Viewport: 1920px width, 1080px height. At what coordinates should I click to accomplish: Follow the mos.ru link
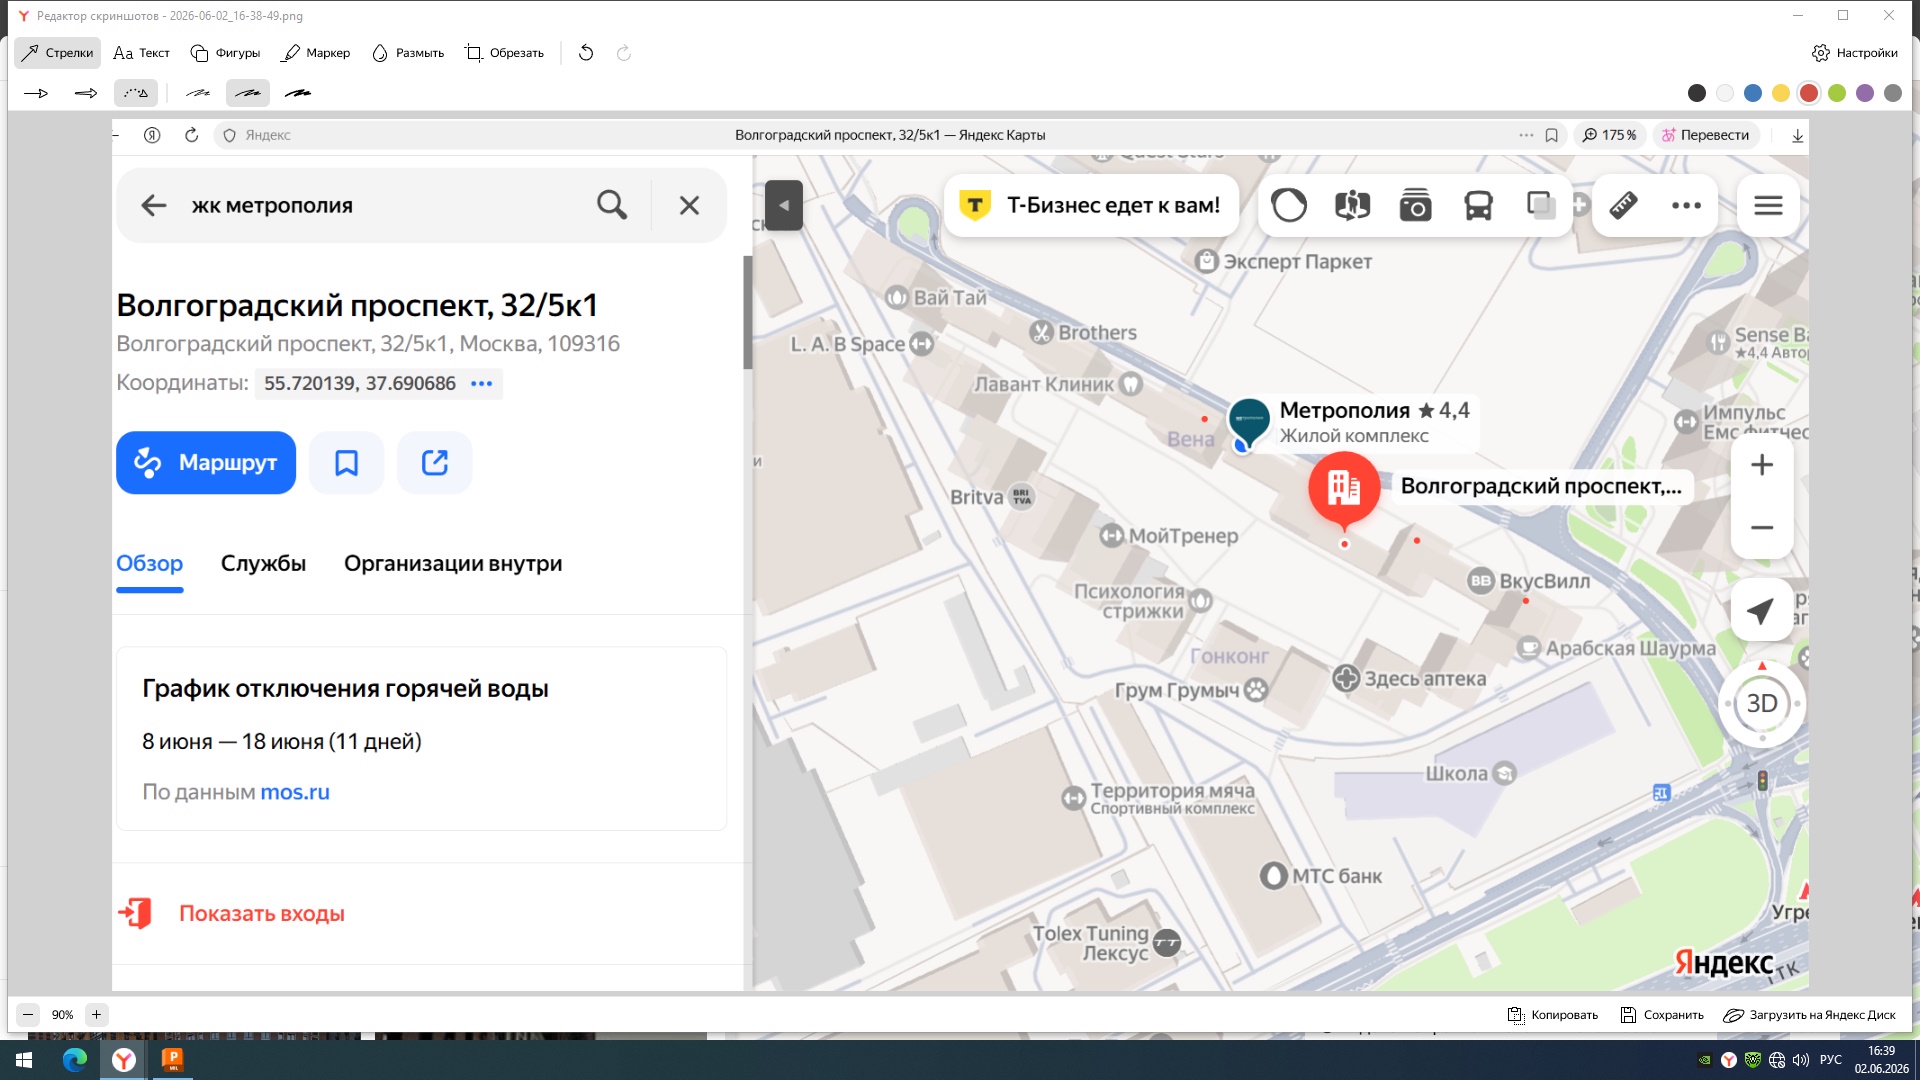295,792
